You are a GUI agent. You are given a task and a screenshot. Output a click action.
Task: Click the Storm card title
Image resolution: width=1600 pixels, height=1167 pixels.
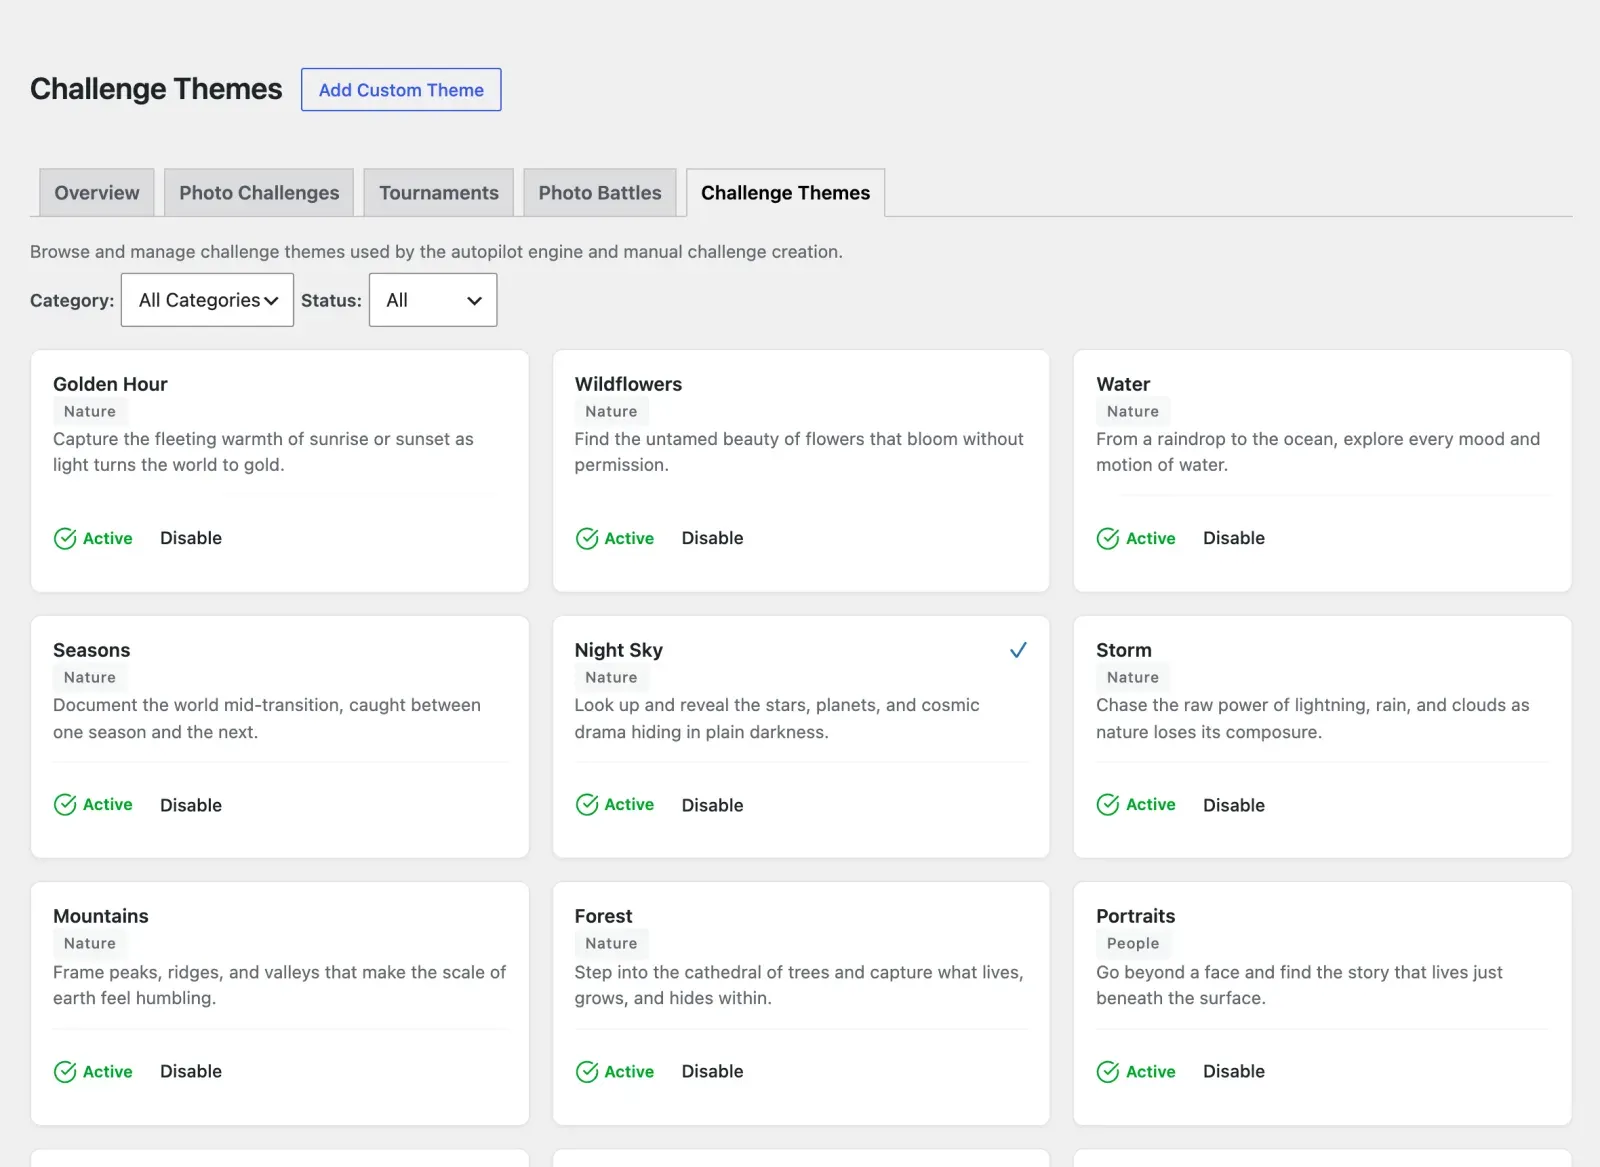[x=1124, y=650]
